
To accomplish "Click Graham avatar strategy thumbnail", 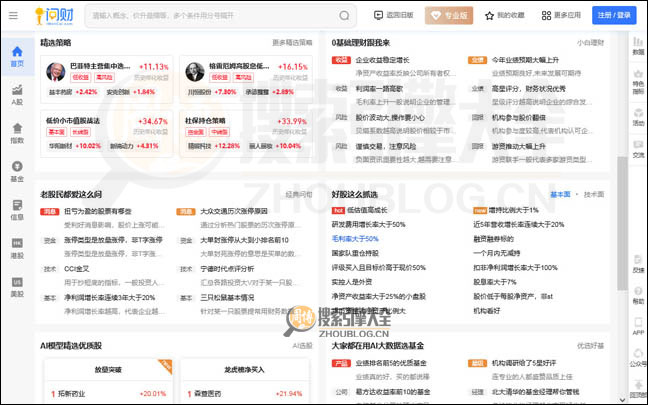I will pyautogui.click(x=195, y=72).
